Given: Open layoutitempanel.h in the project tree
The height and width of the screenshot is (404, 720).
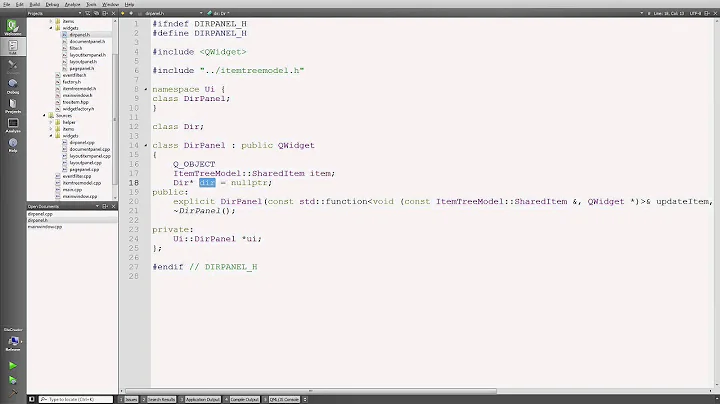Looking at the screenshot, I should (x=88, y=55).
